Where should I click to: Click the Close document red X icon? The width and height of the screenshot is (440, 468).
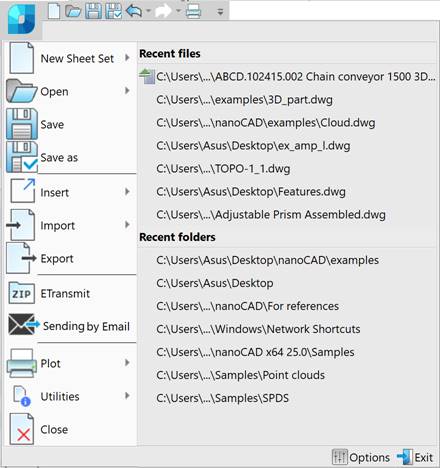click(x=22, y=429)
